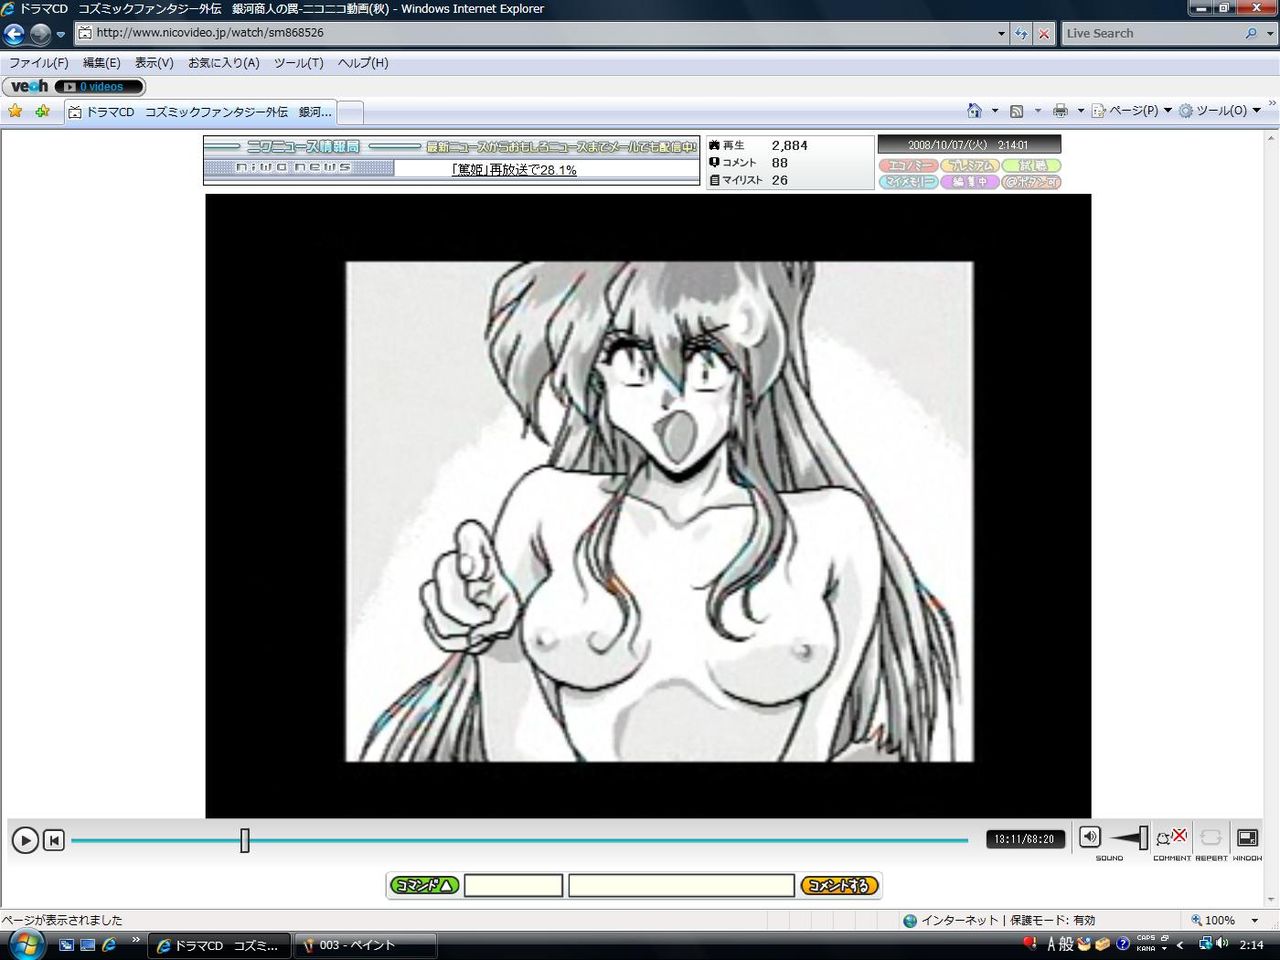
Task: Expand the コマンド command panel
Action: pyautogui.click(x=425, y=885)
